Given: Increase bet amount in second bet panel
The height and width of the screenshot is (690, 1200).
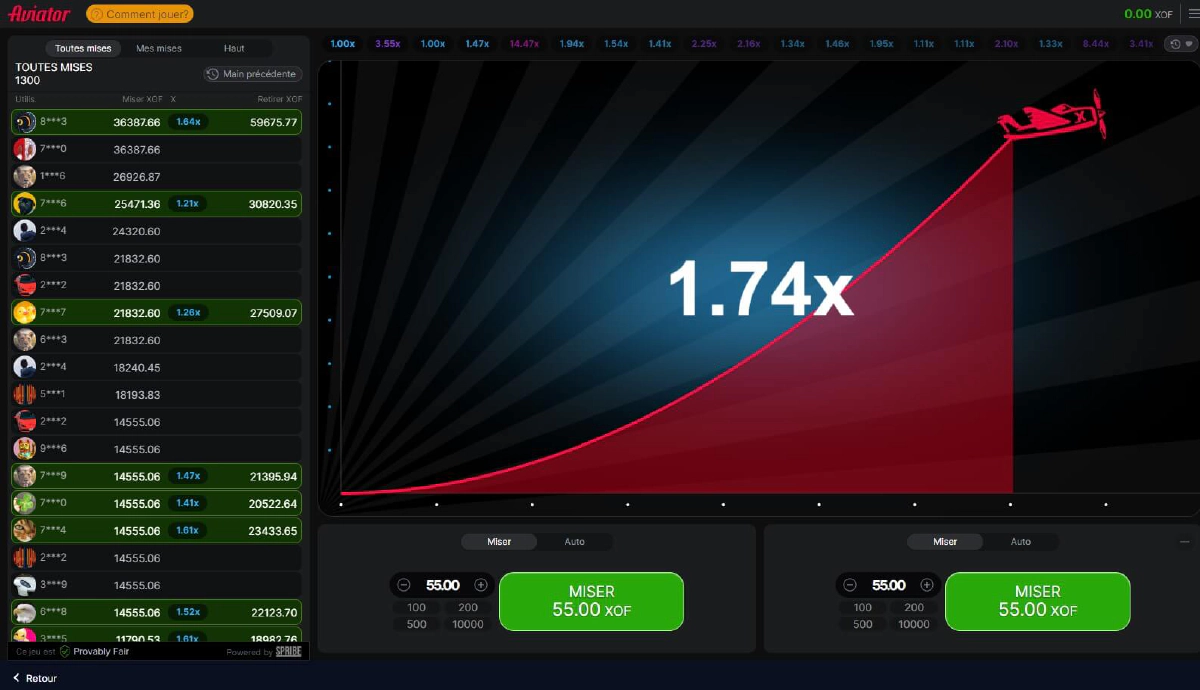Looking at the screenshot, I should point(927,585).
